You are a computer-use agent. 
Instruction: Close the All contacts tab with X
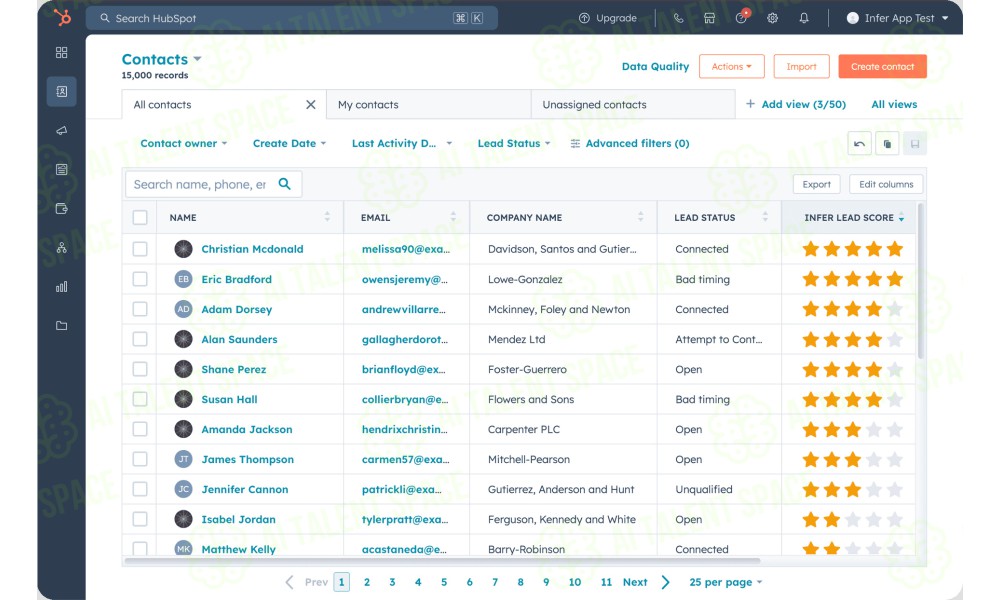click(311, 105)
